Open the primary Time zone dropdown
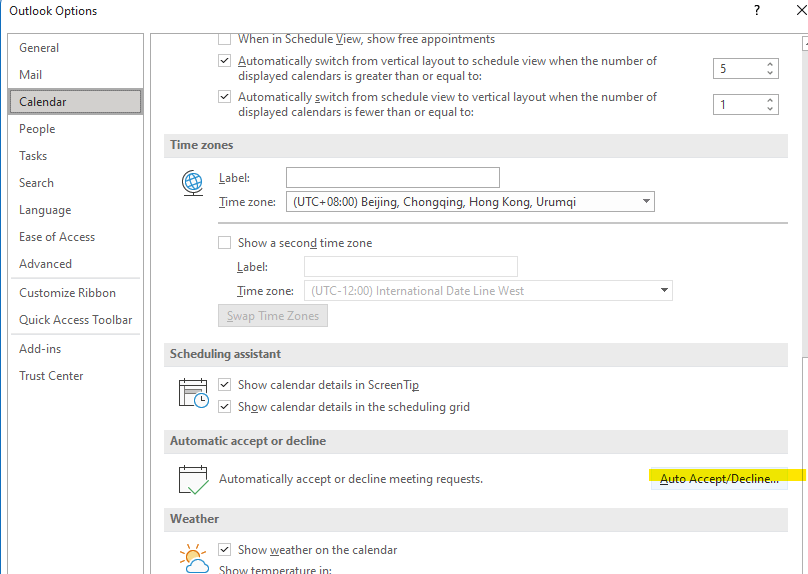This screenshot has width=808, height=574. coord(646,201)
